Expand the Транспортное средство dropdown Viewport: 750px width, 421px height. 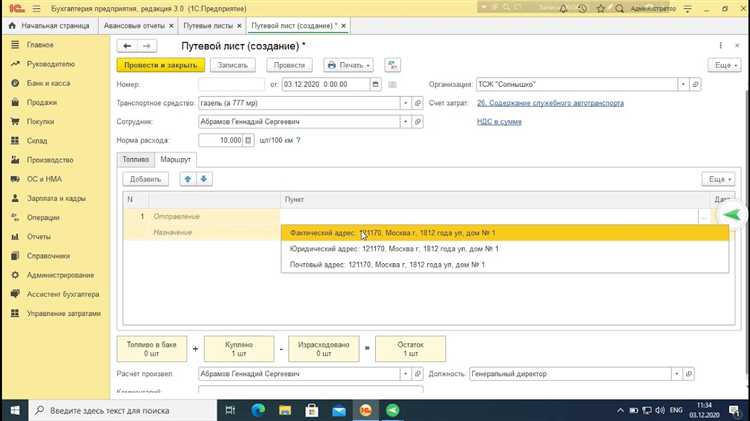click(406, 103)
